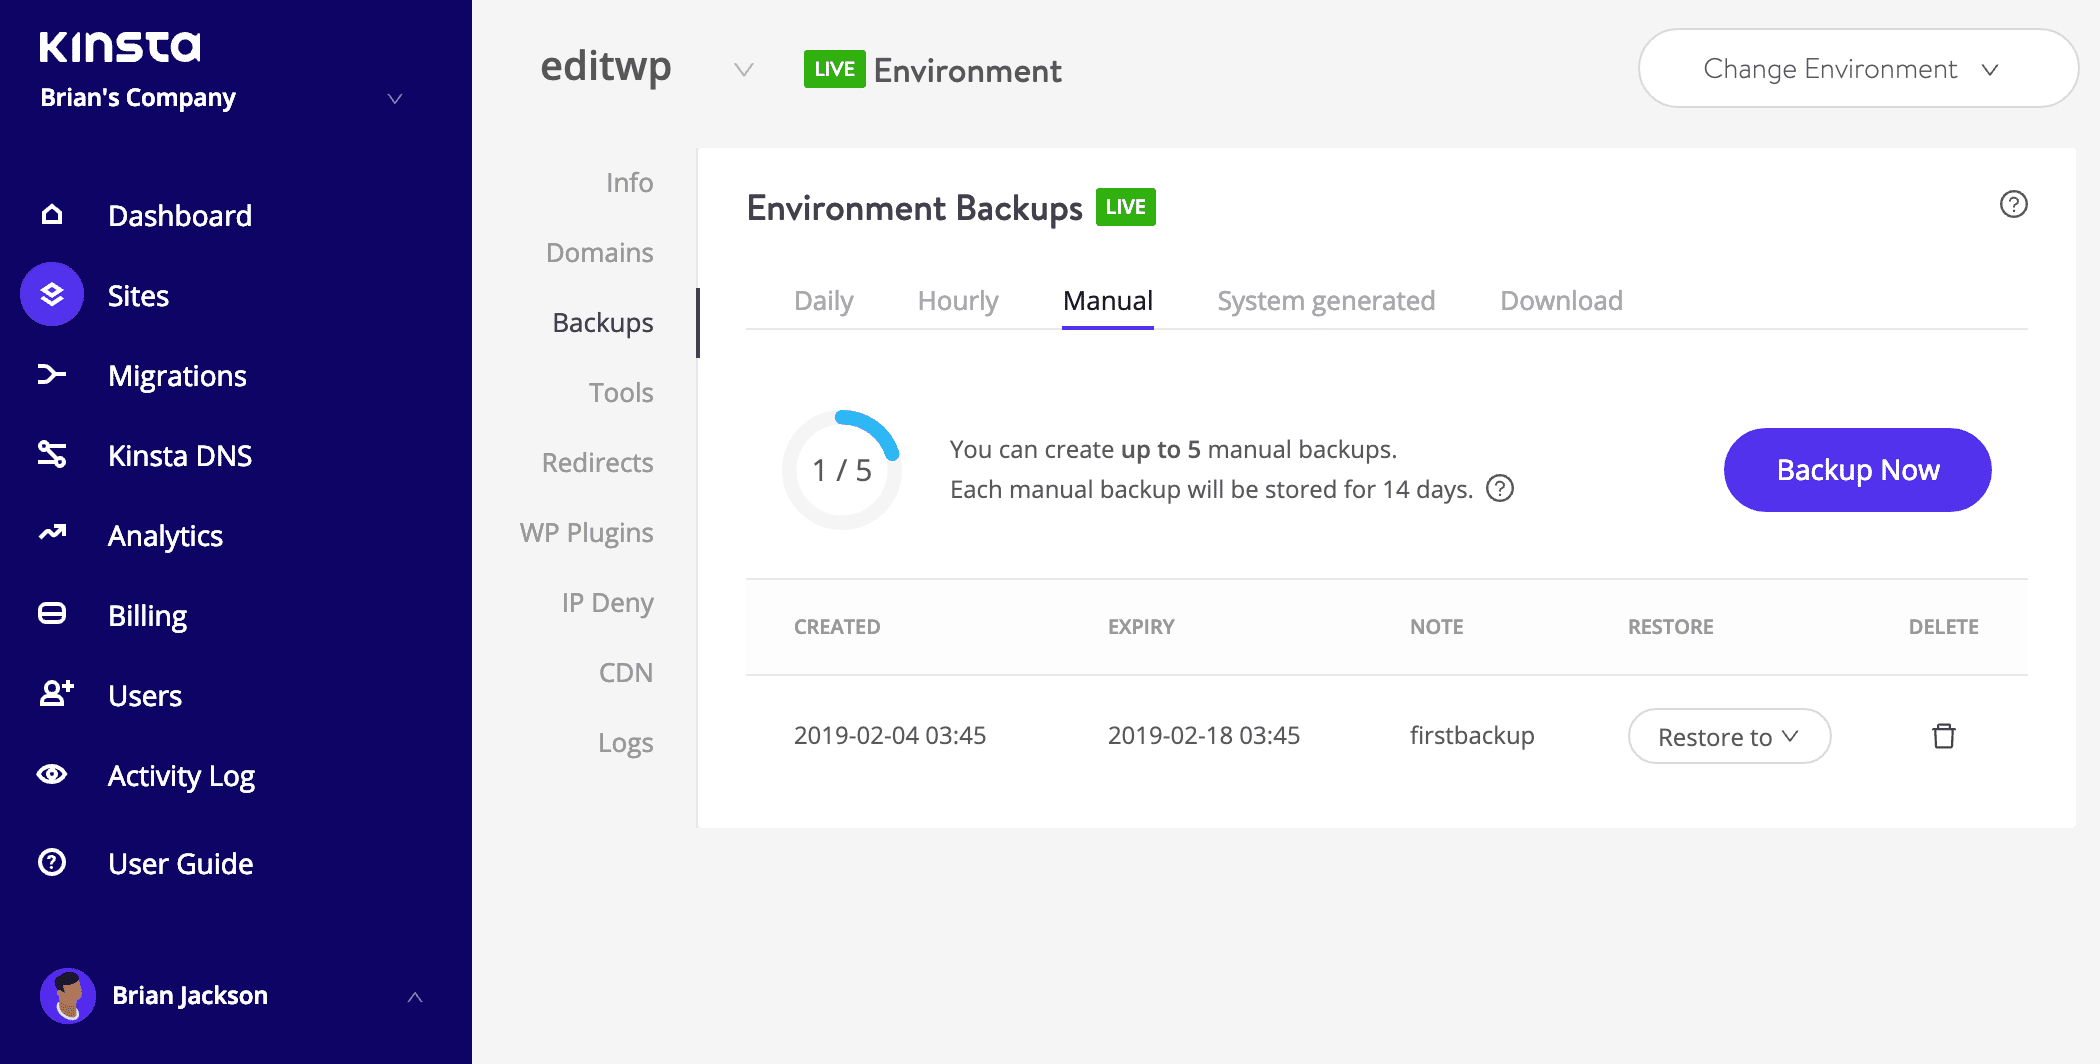2100x1064 pixels.
Task: Go to Sites in the sidebar
Action: (x=138, y=295)
